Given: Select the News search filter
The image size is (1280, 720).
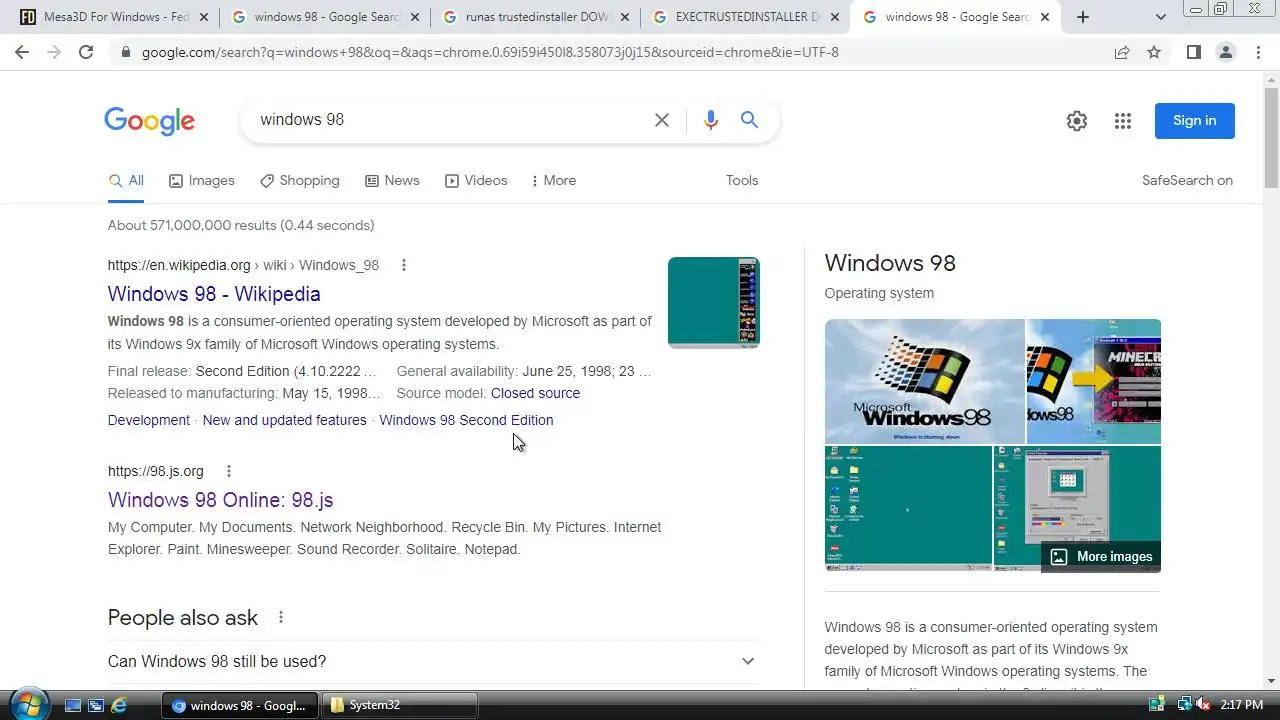Looking at the screenshot, I should click(392, 181).
